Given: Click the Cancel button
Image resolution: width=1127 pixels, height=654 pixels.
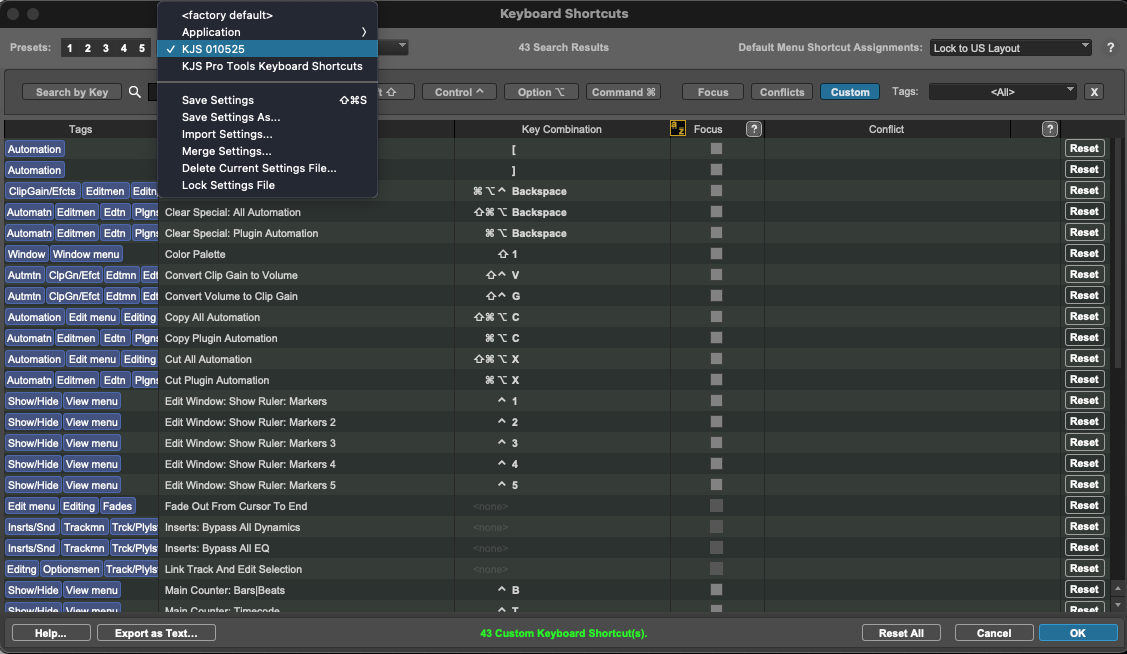Looking at the screenshot, I should point(994,633).
